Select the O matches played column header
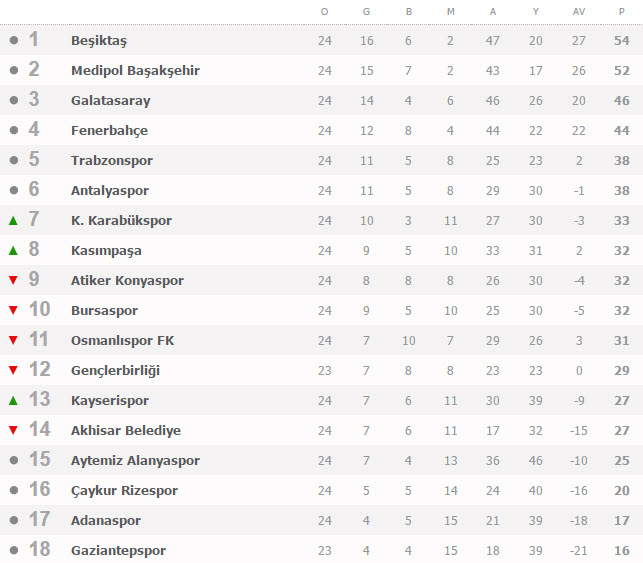Viewport: 643px width, 563px height. 324,12
